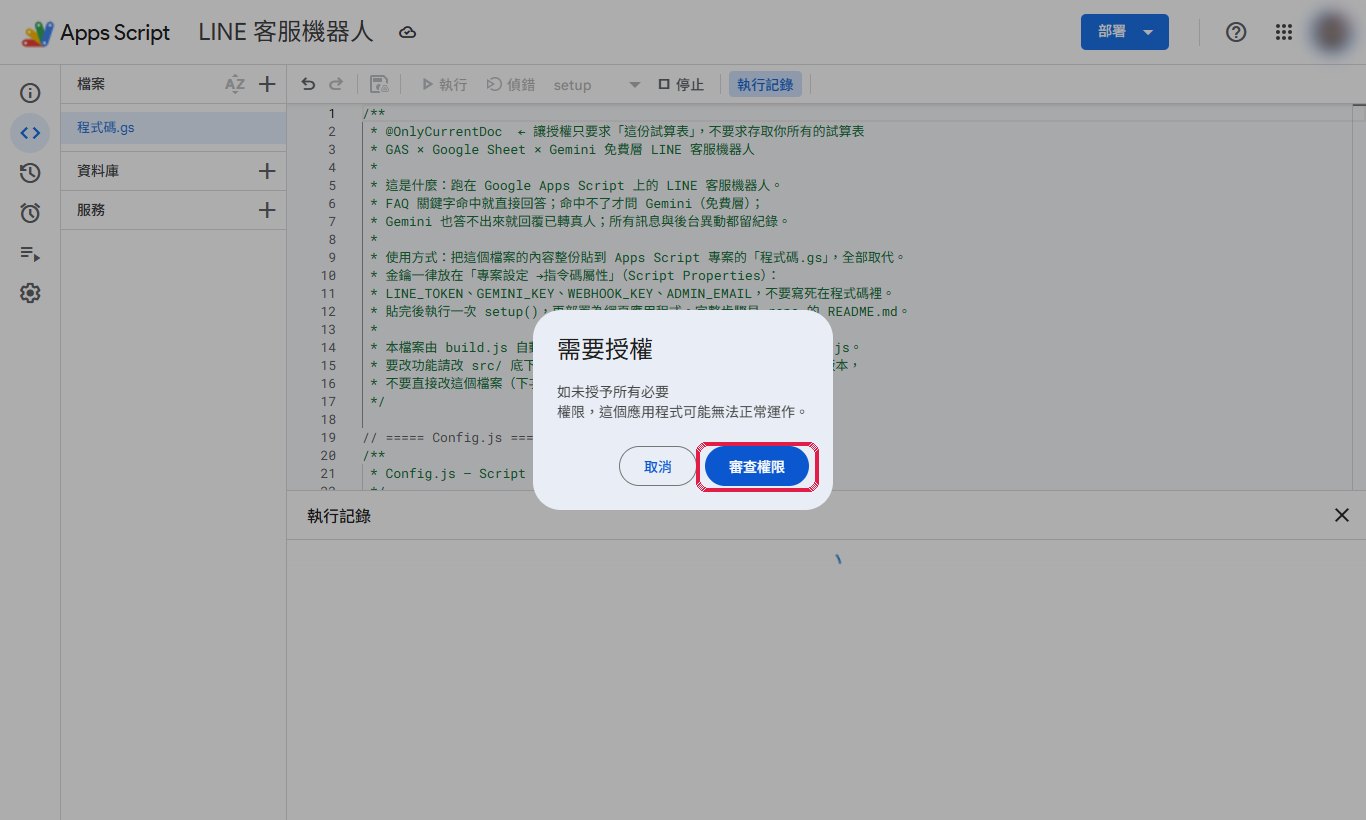Screen dimensions: 1366x820
Task: Select the 程式碼.gs file
Action: coord(174,128)
